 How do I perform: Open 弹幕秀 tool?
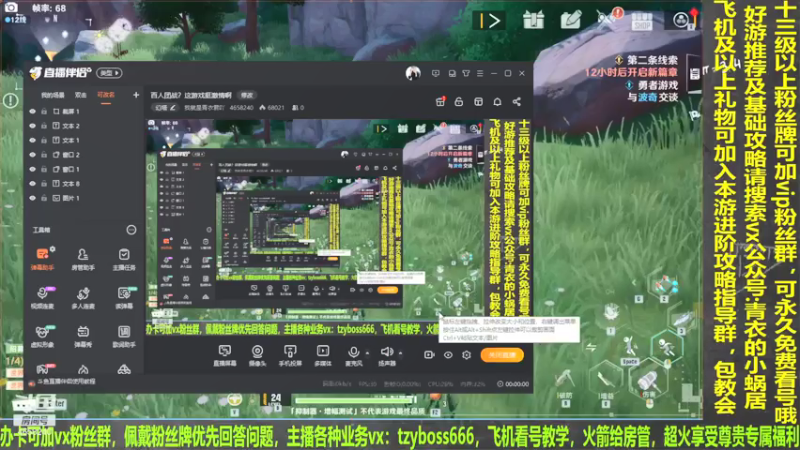pos(83,336)
